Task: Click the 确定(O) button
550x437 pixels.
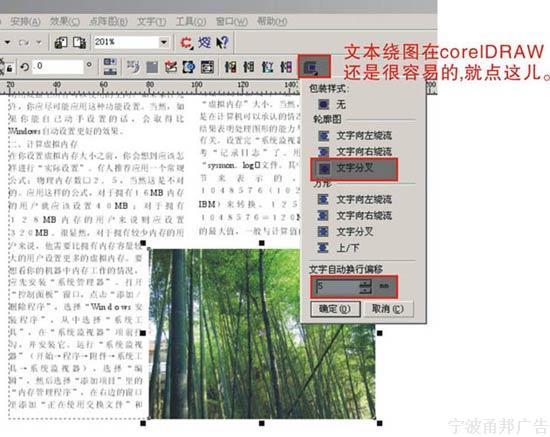Action: click(x=335, y=309)
